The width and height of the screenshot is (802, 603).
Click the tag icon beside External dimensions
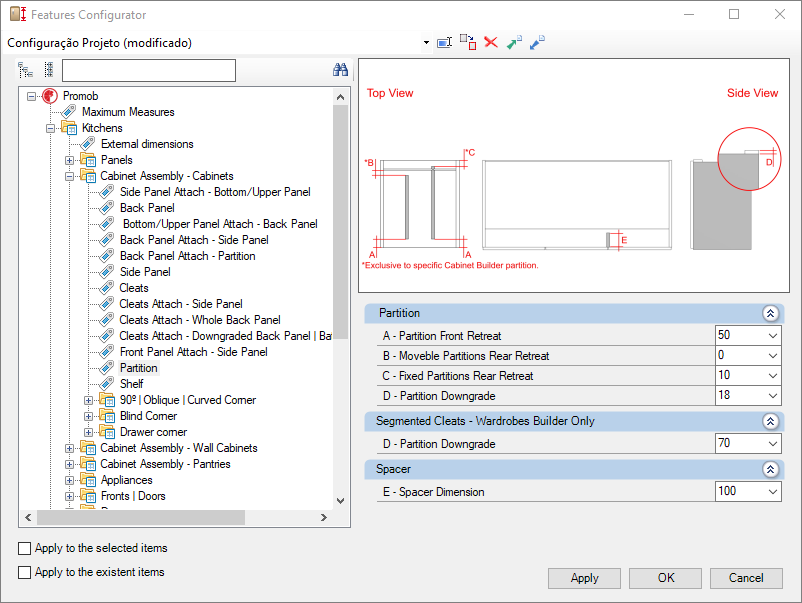tap(87, 144)
